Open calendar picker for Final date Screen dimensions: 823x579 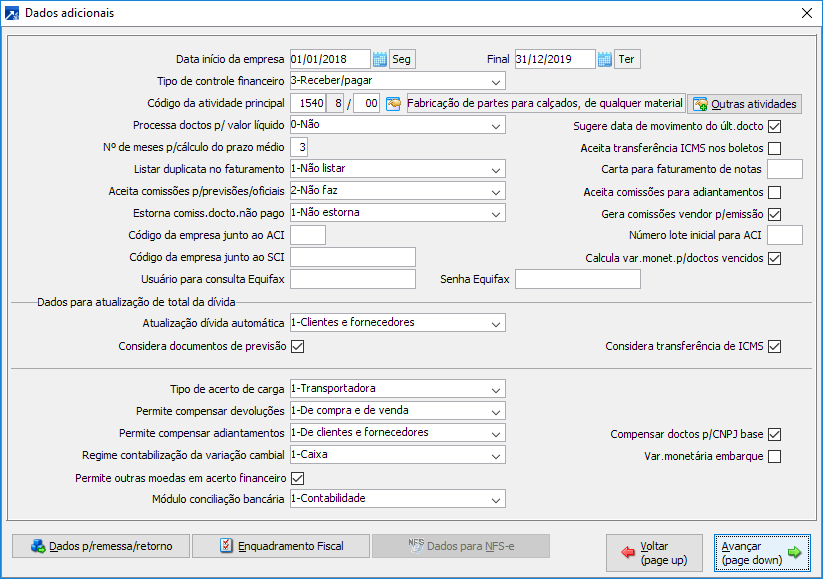tap(605, 59)
